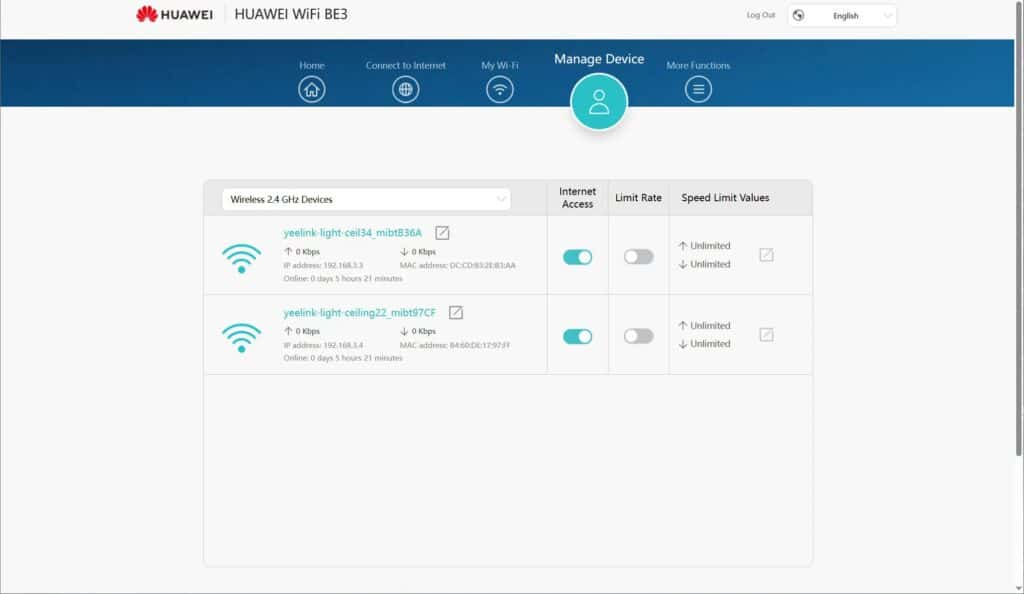Screen dimensions: 1024x594
Task: Edit name of yeelink-light-ceil34_mibtB36A device
Action: [x=442, y=232]
